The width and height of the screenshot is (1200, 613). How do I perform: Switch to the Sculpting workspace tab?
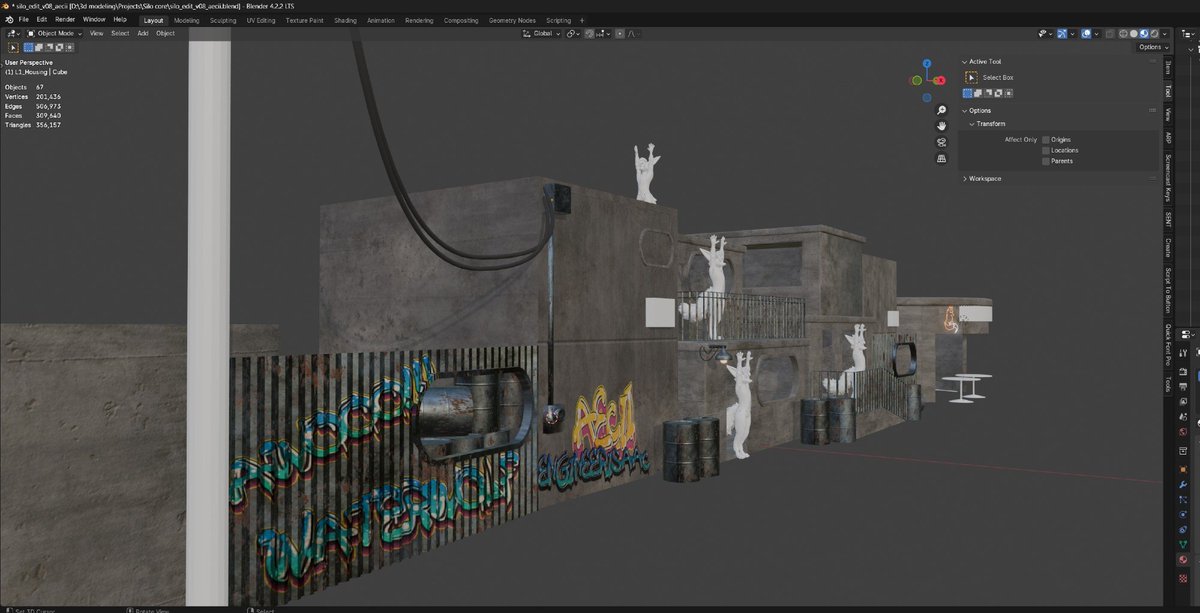click(223, 20)
